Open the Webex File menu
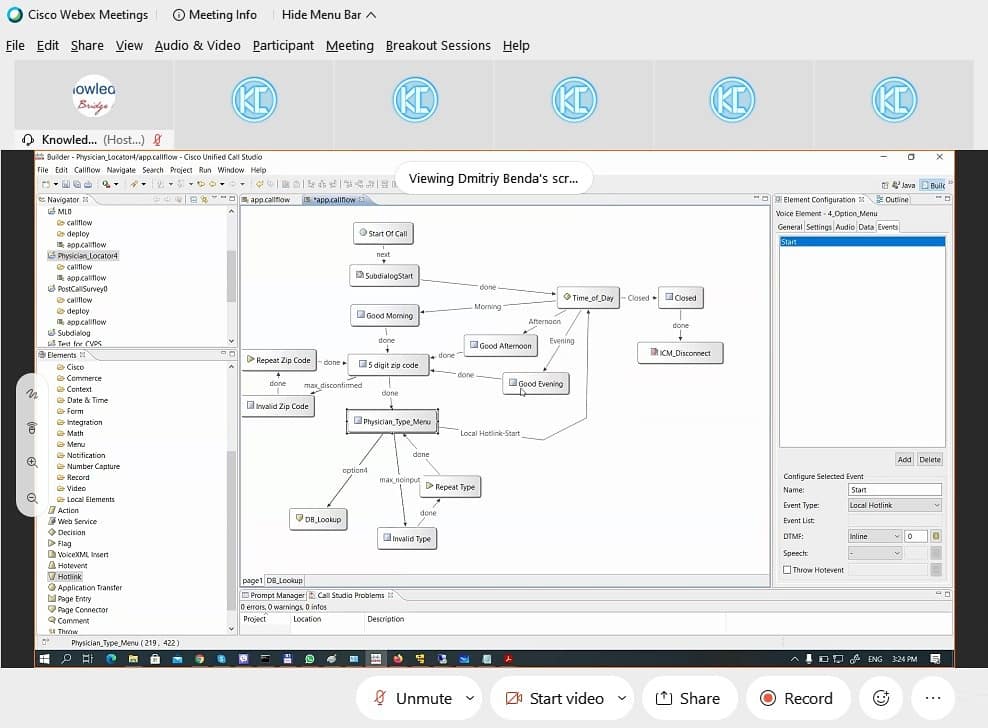Image resolution: width=988 pixels, height=728 pixels. point(15,45)
